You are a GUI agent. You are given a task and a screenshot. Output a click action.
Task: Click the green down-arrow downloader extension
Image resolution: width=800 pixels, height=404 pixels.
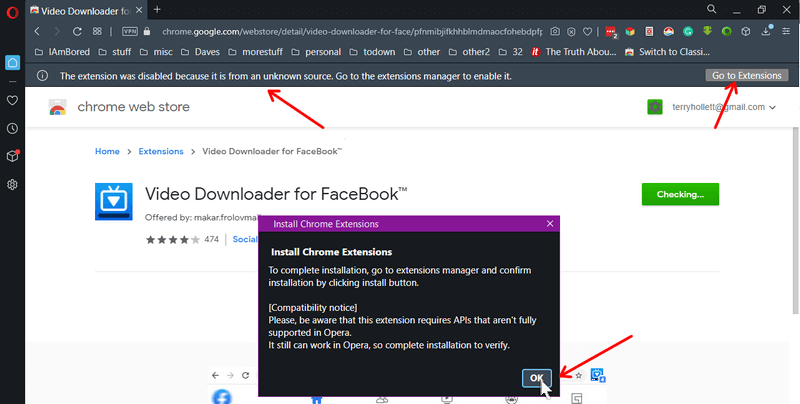[x=707, y=31]
